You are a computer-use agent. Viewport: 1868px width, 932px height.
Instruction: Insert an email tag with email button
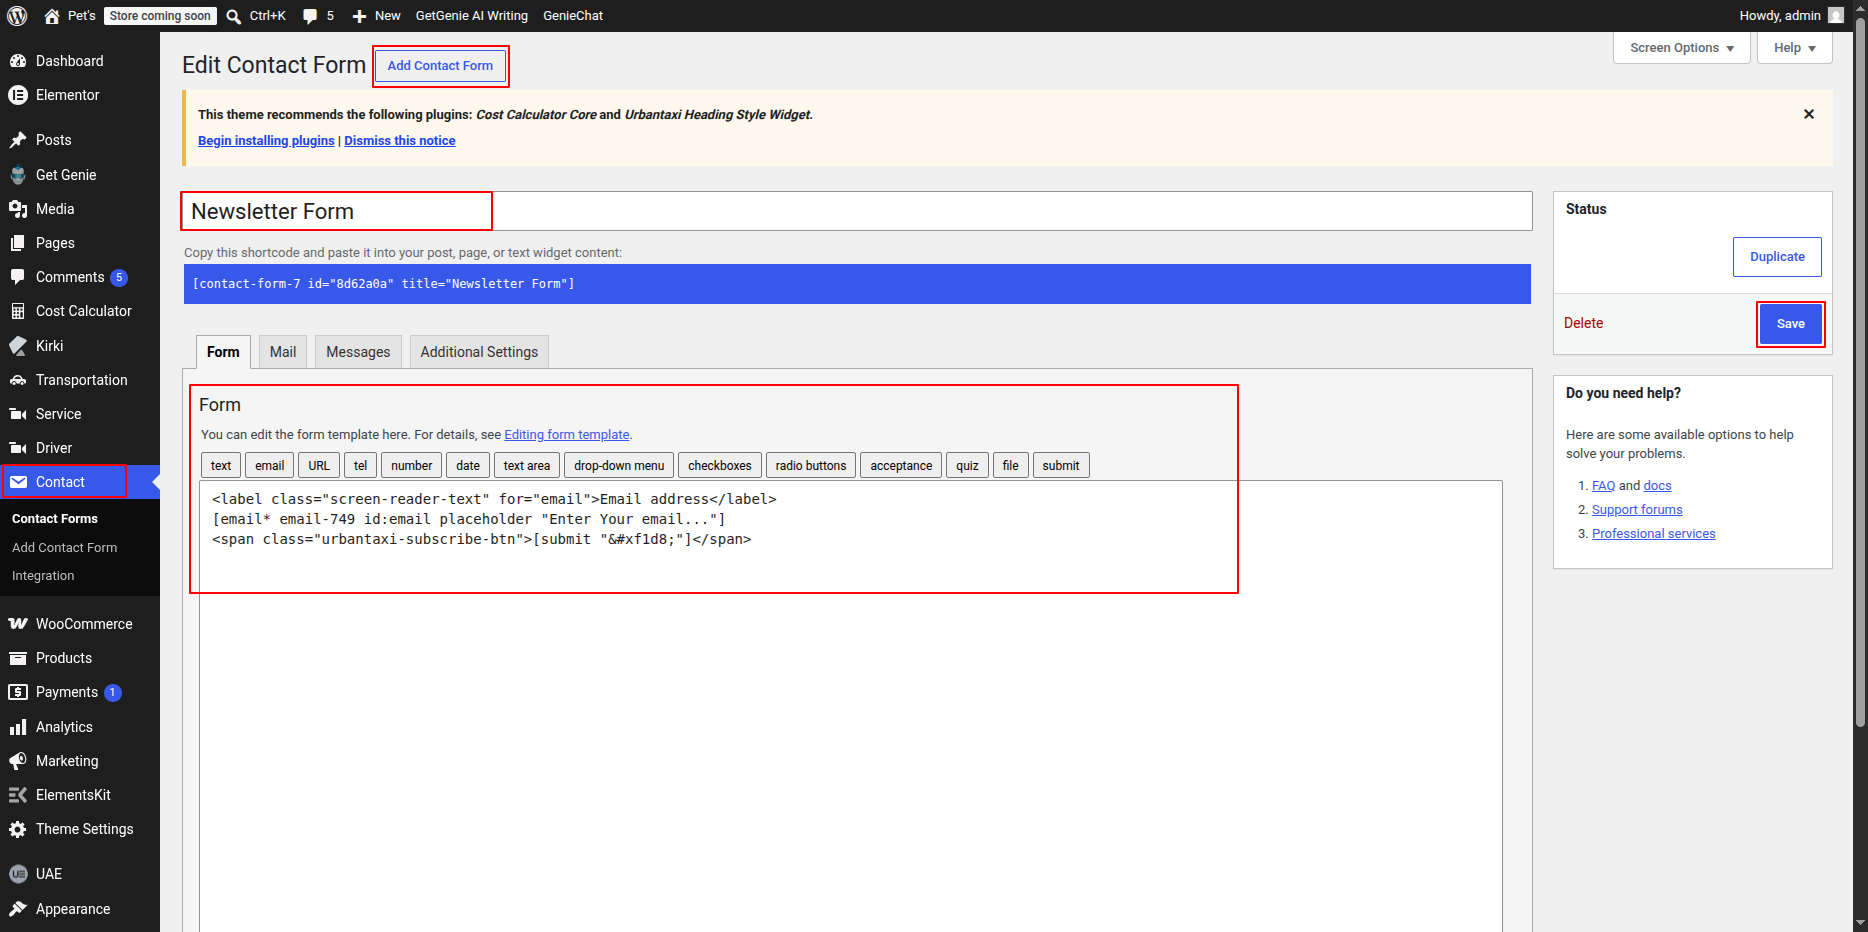270,466
